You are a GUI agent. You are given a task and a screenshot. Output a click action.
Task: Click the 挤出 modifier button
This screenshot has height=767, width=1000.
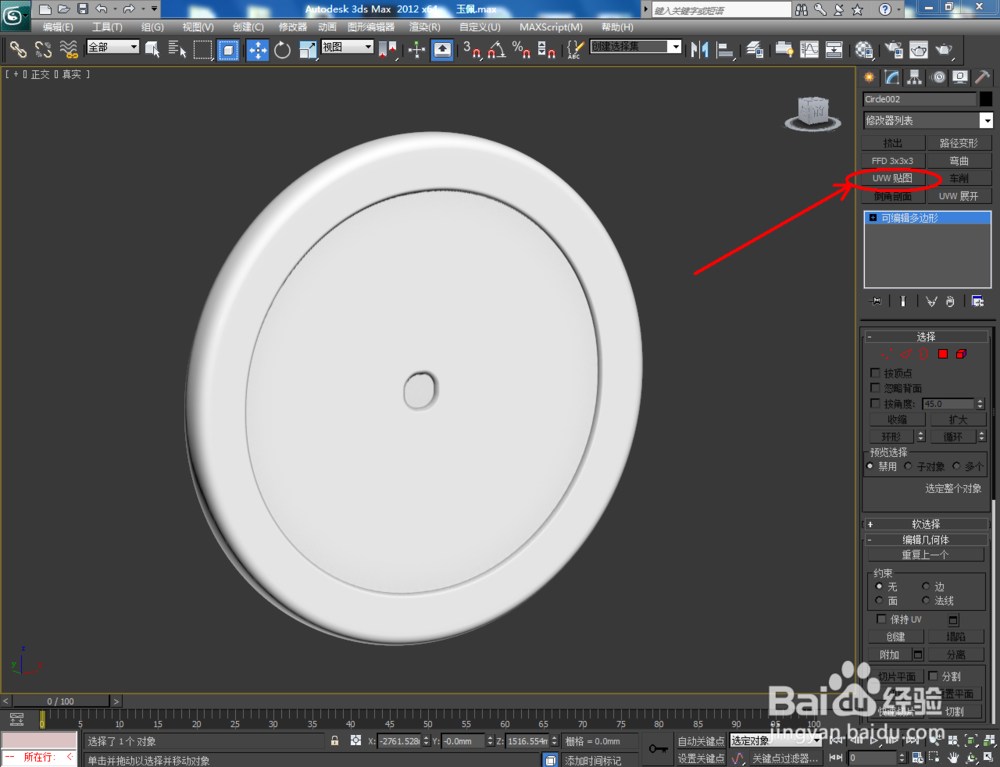click(893, 143)
